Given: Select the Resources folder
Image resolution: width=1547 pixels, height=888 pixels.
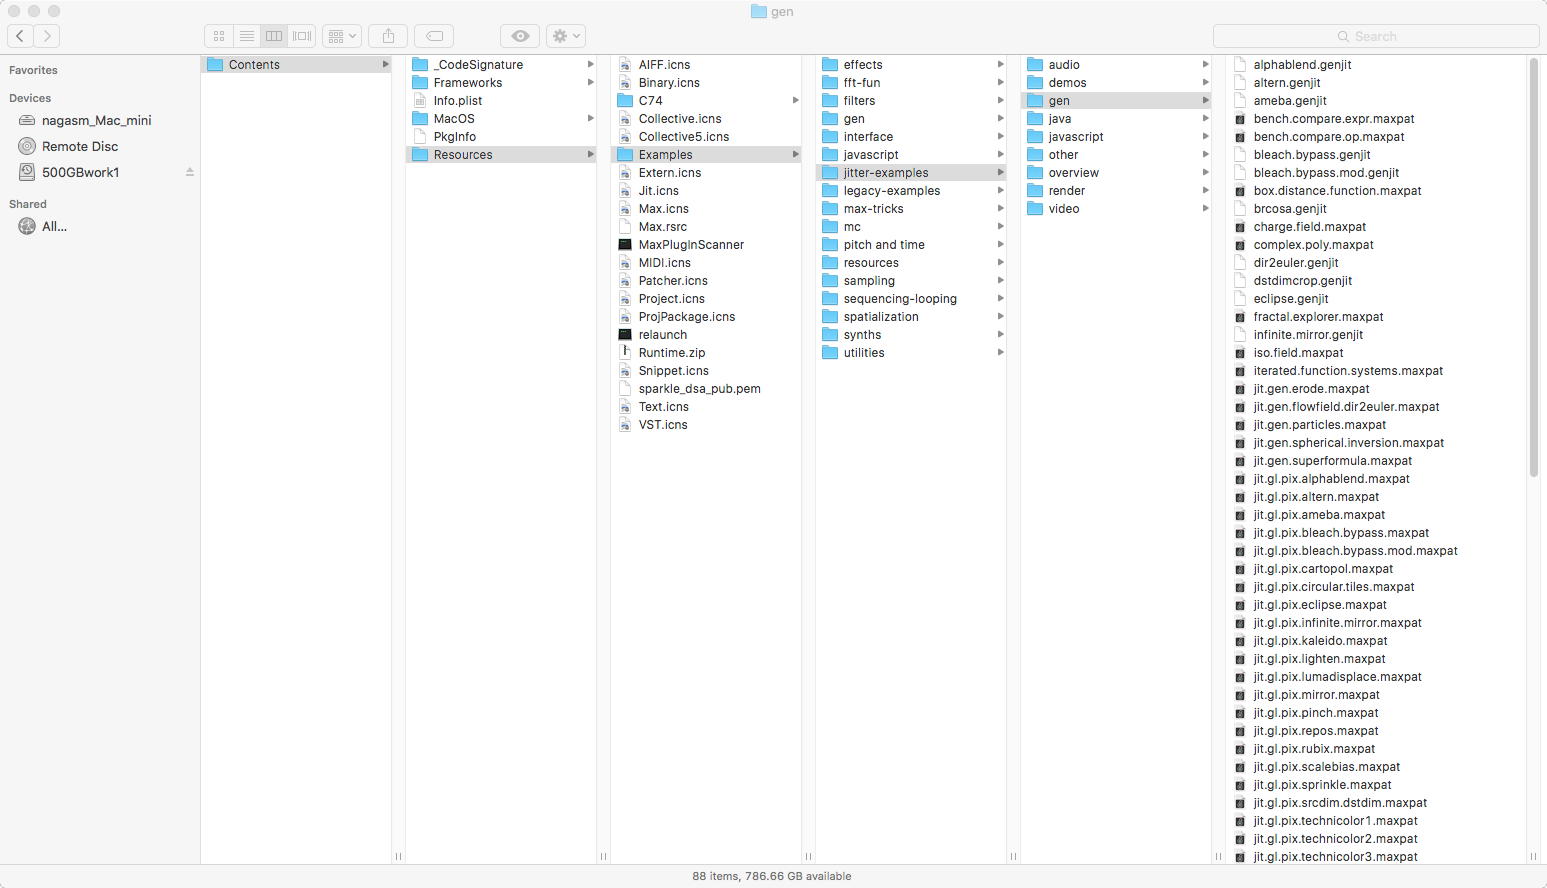Looking at the screenshot, I should pos(501,154).
